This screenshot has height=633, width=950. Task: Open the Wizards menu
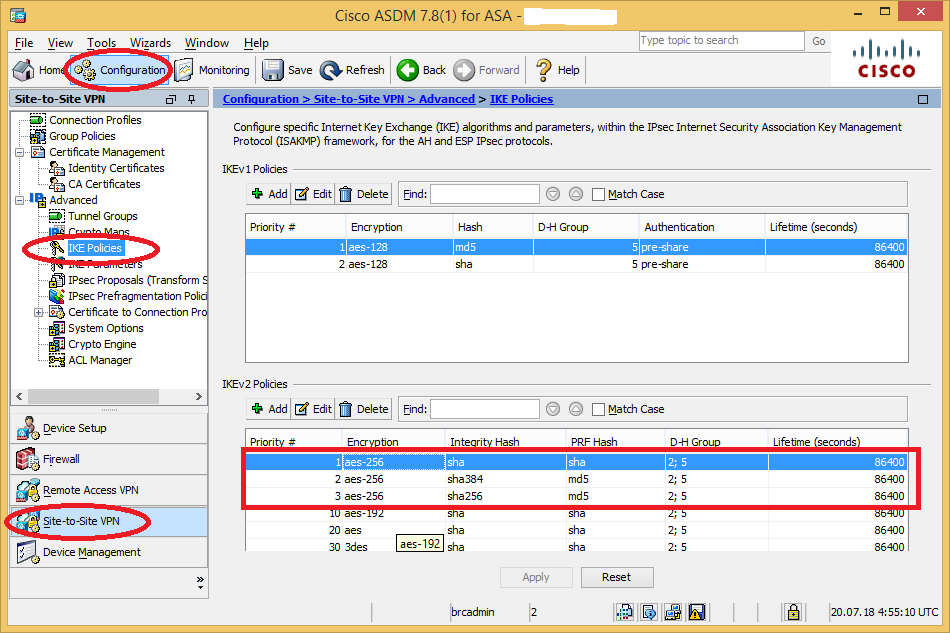(150, 42)
